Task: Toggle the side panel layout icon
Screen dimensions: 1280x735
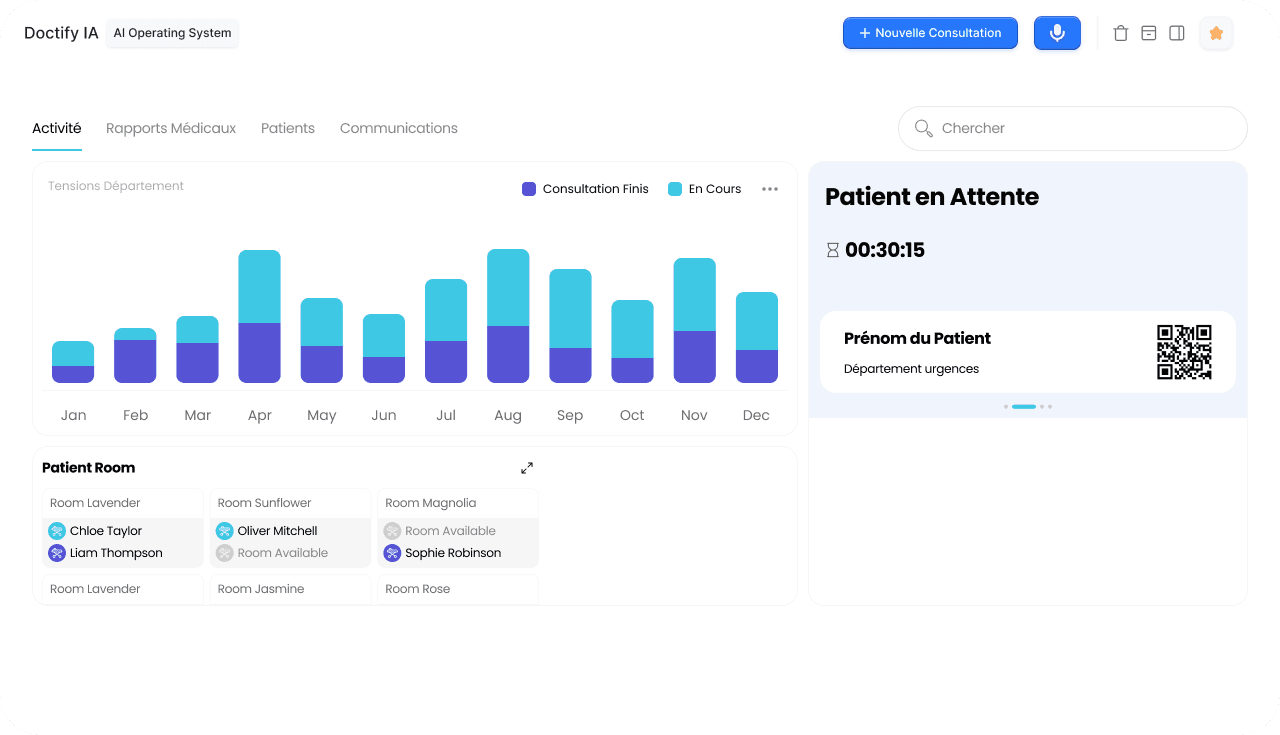Action: [1177, 33]
